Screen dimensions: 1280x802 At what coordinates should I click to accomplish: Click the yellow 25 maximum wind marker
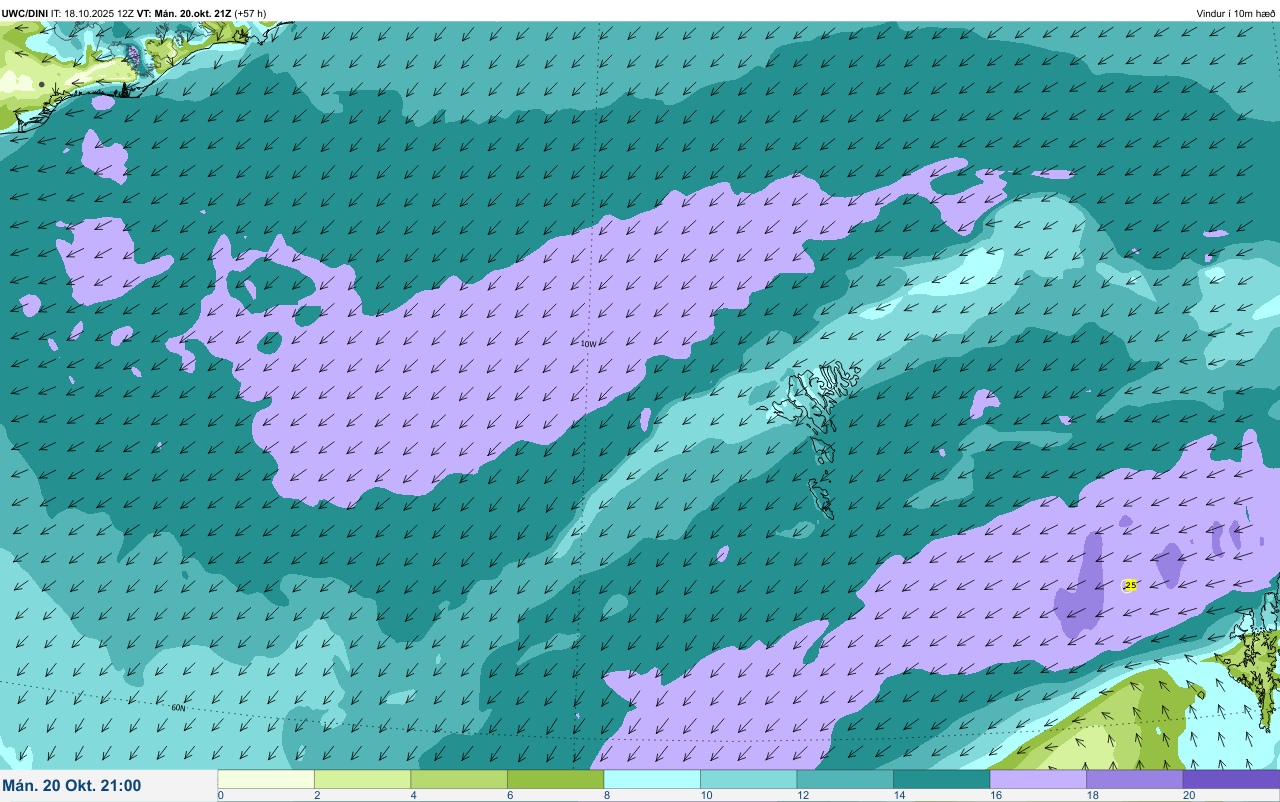coord(1130,585)
